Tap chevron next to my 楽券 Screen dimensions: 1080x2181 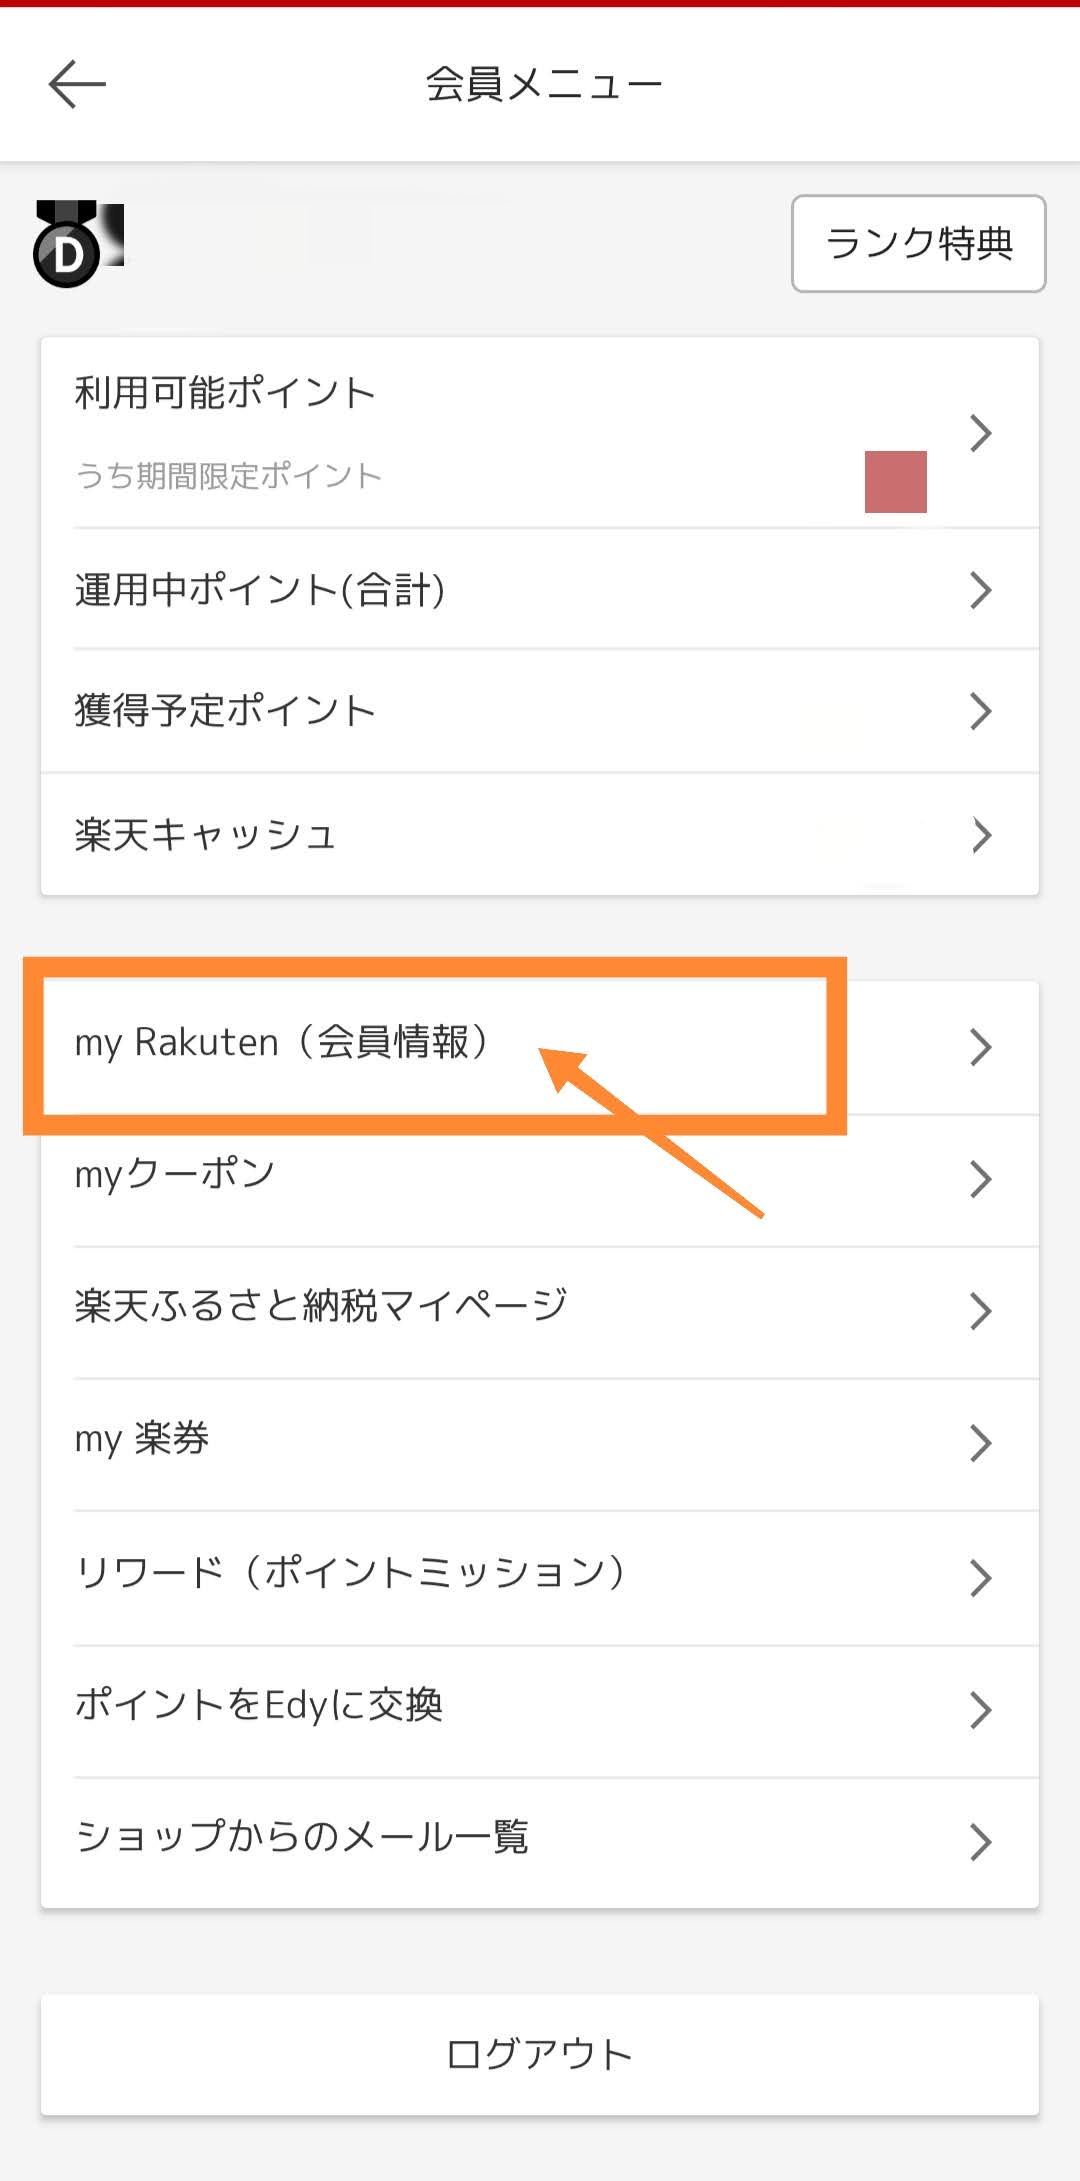pos(980,1444)
